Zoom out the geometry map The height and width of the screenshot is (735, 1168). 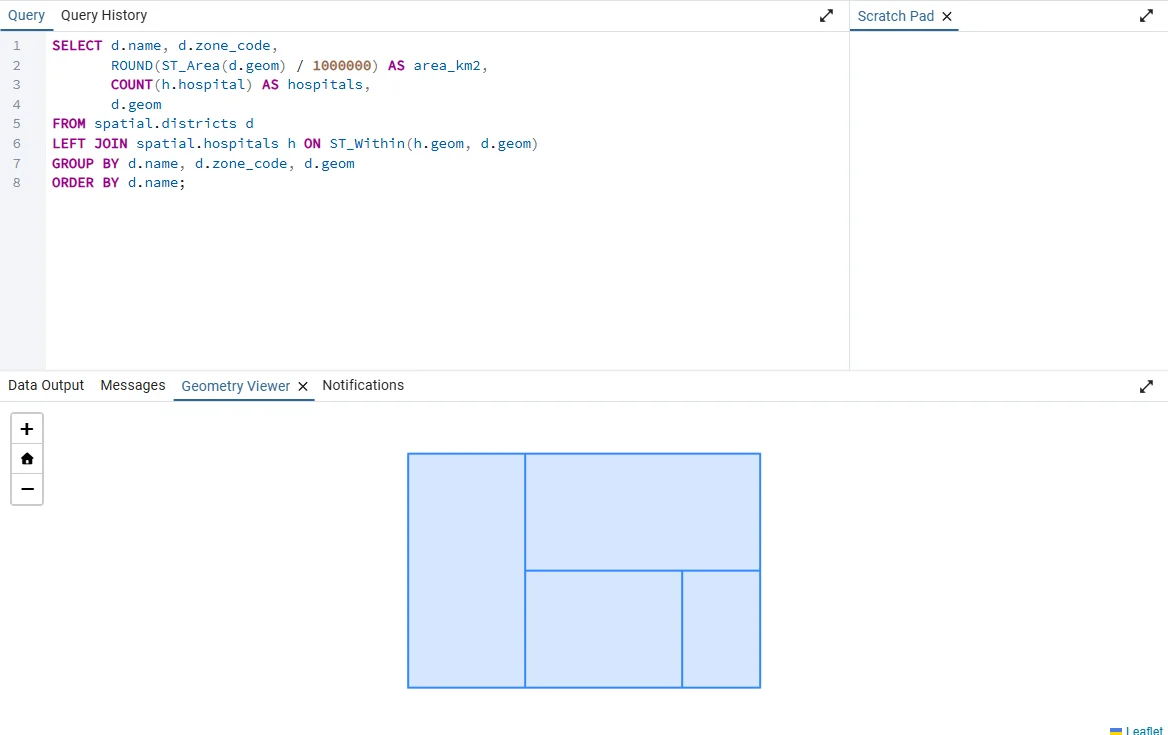pyautogui.click(x=27, y=489)
